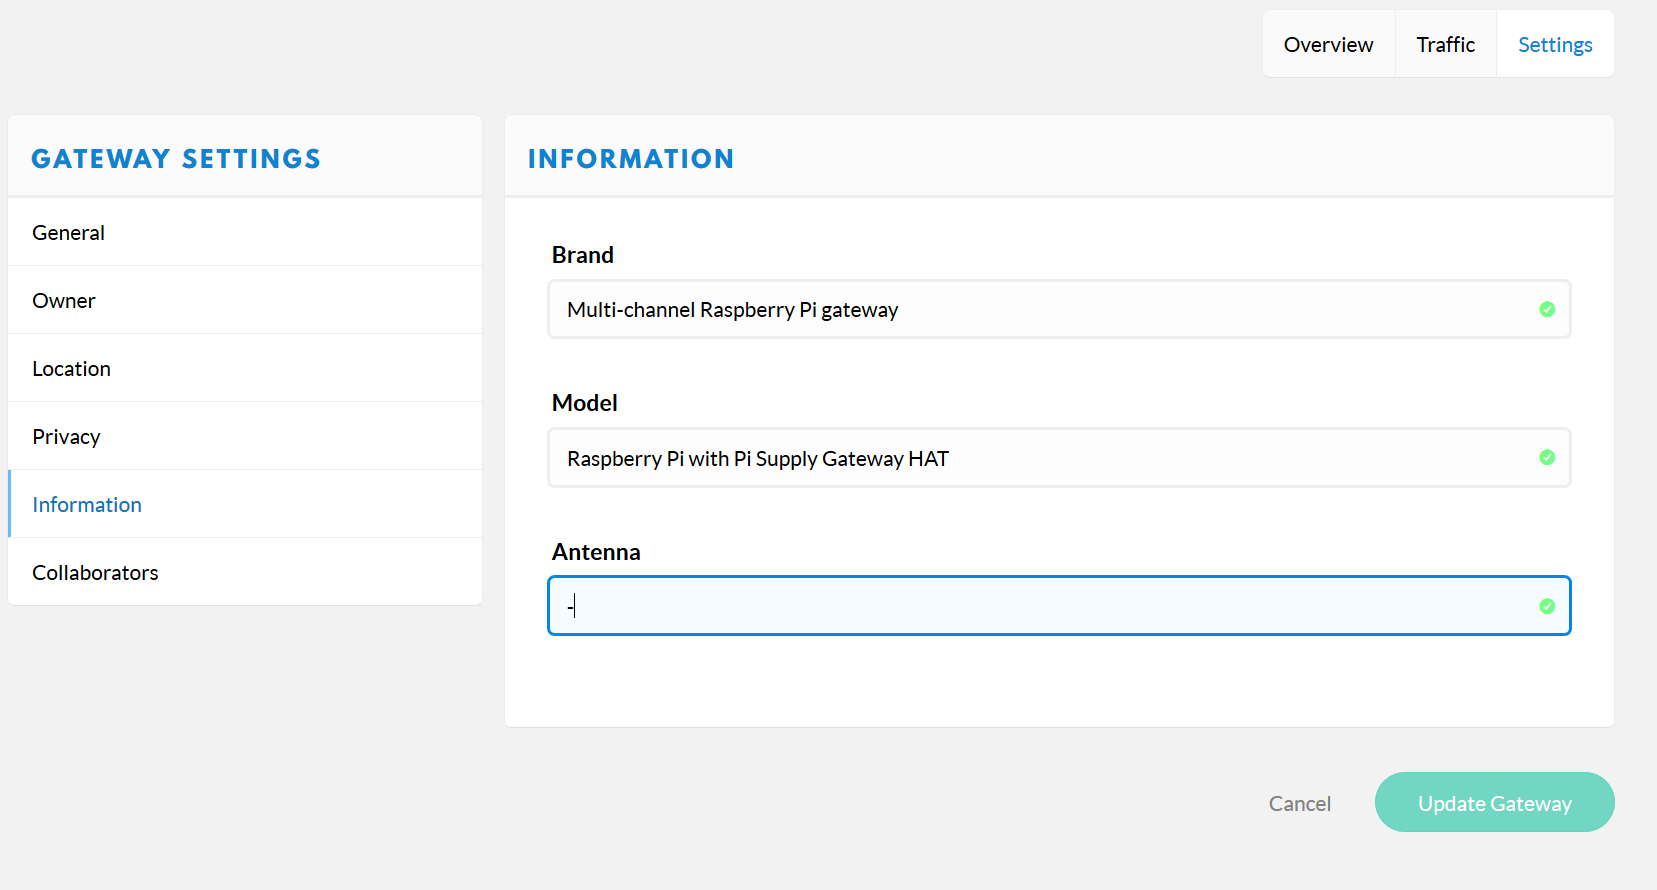
Task: Click the Antenna label
Action: coord(596,552)
